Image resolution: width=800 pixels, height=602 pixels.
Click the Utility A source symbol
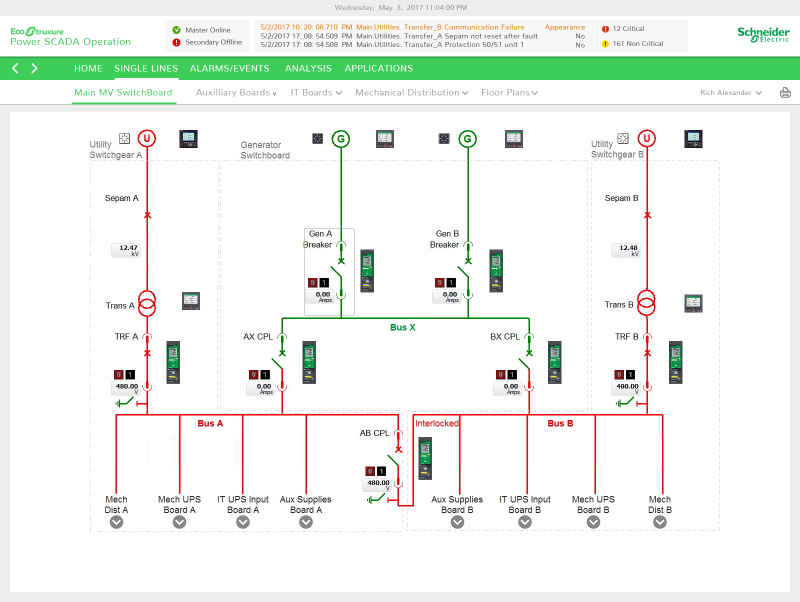tap(147, 139)
